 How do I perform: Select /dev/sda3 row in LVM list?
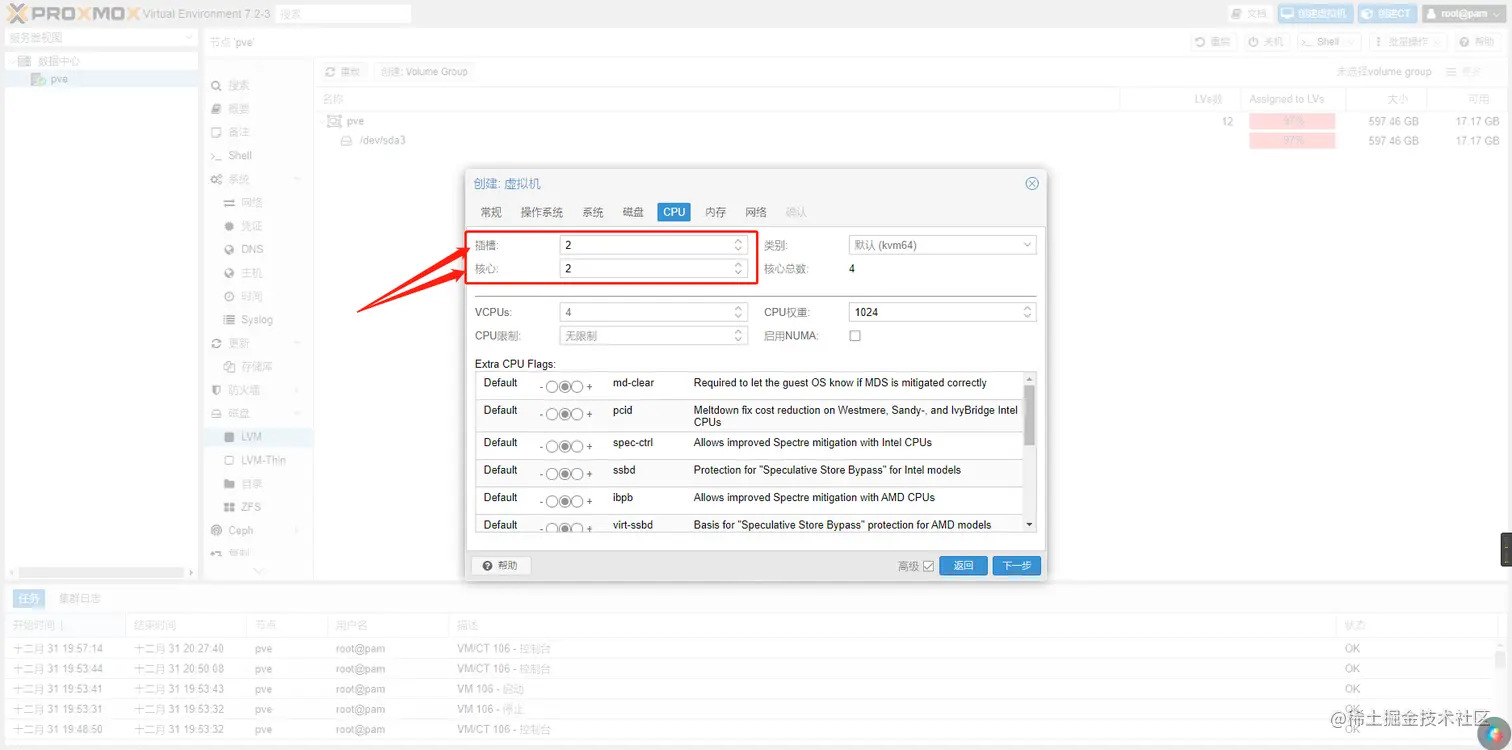pyautogui.click(x=911, y=141)
